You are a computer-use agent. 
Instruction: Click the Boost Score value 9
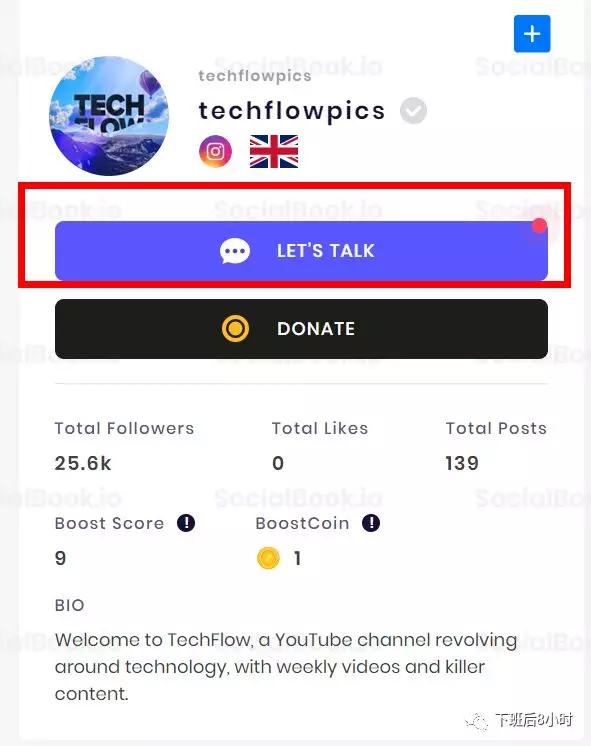60,558
